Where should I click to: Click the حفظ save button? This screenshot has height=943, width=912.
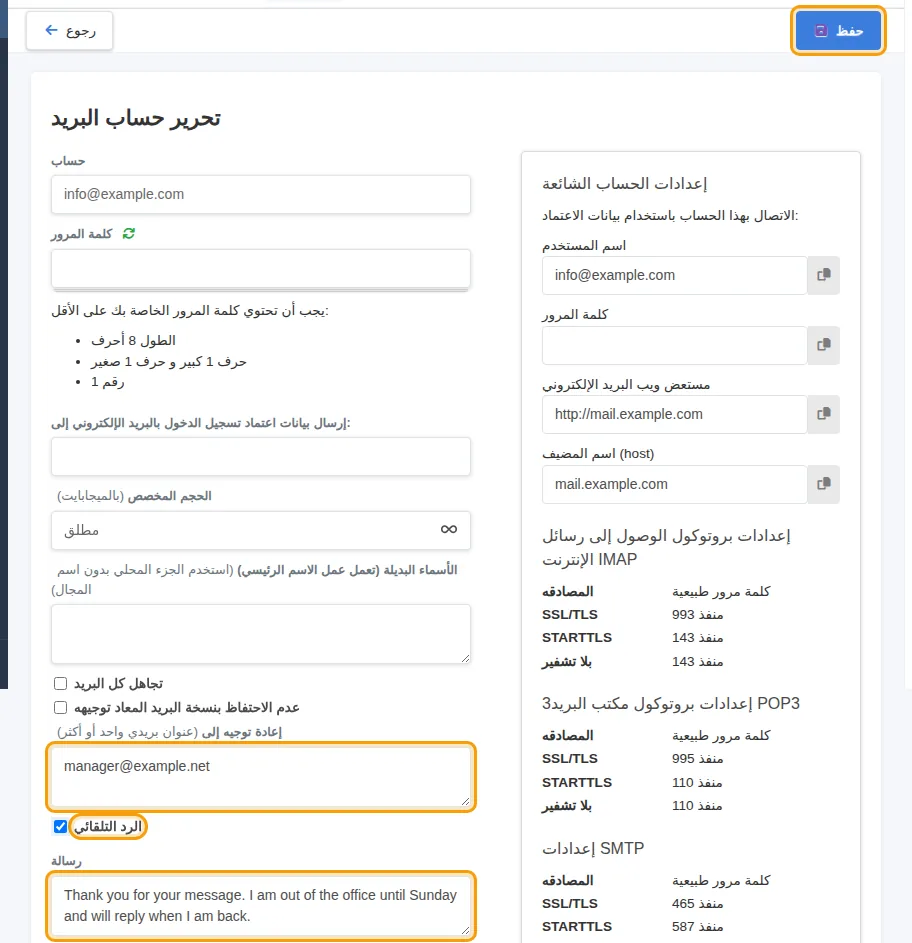838,31
